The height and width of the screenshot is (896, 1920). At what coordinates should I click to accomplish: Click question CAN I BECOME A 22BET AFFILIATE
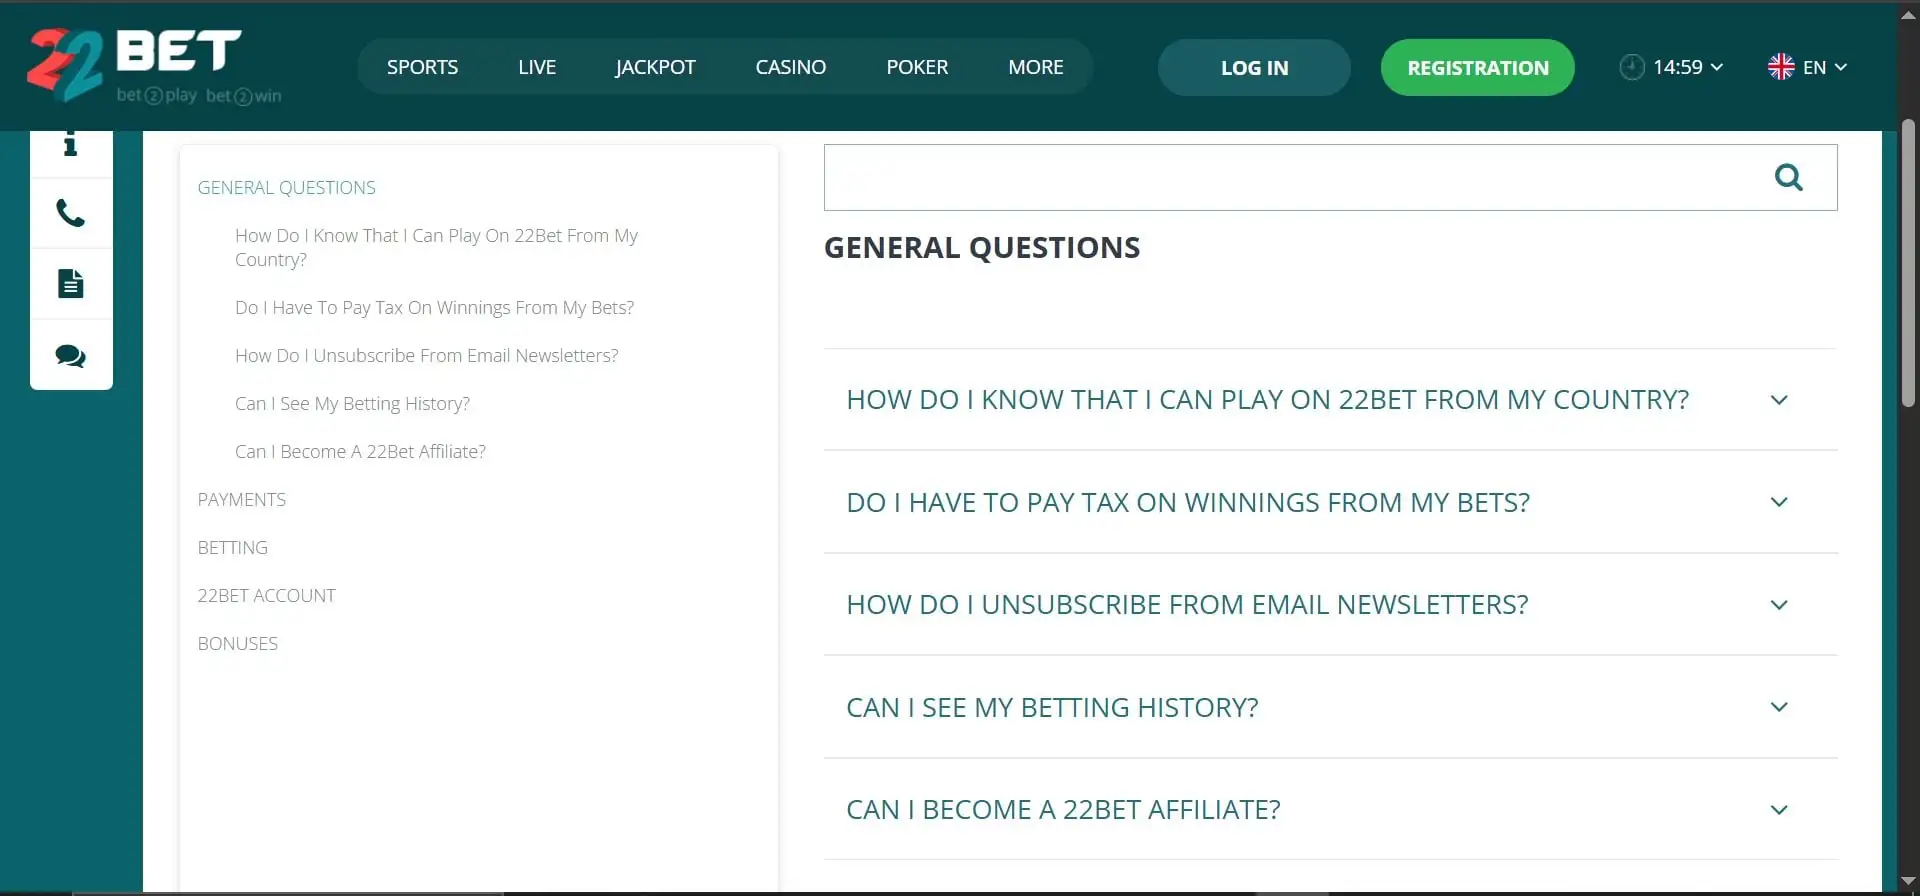click(x=1063, y=810)
